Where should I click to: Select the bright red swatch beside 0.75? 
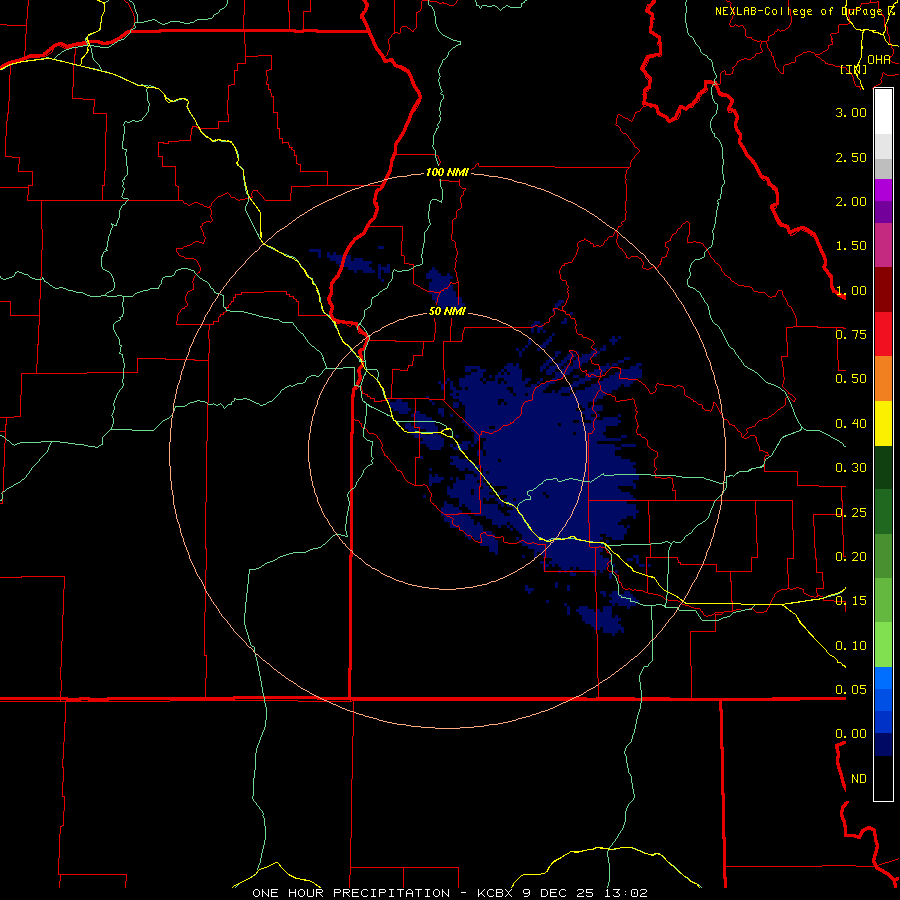tap(883, 334)
